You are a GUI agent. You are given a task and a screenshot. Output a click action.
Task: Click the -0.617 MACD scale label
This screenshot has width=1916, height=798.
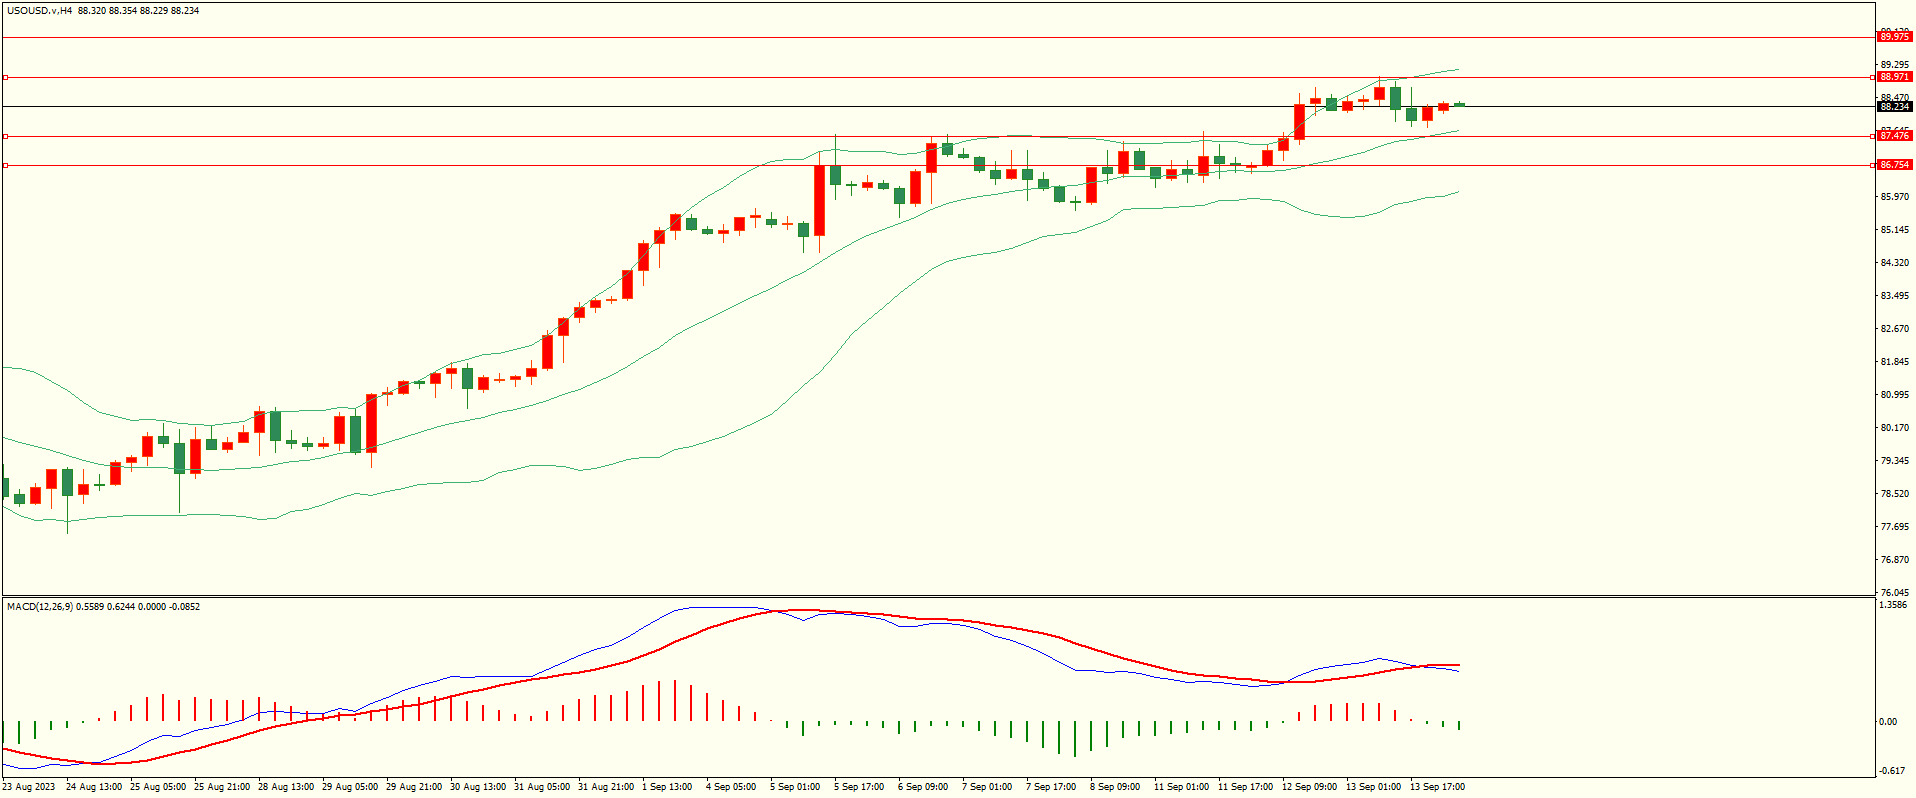(x=1892, y=771)
